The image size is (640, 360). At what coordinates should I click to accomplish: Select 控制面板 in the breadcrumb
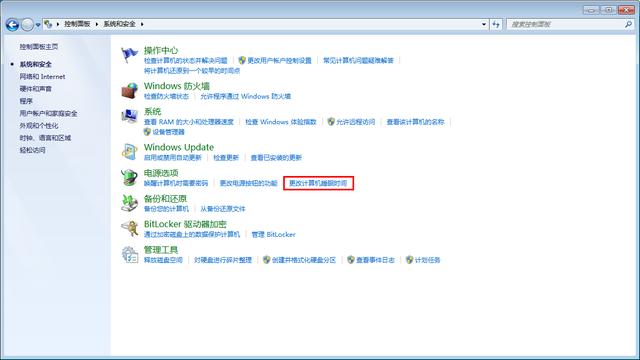(x=77, y=24)
